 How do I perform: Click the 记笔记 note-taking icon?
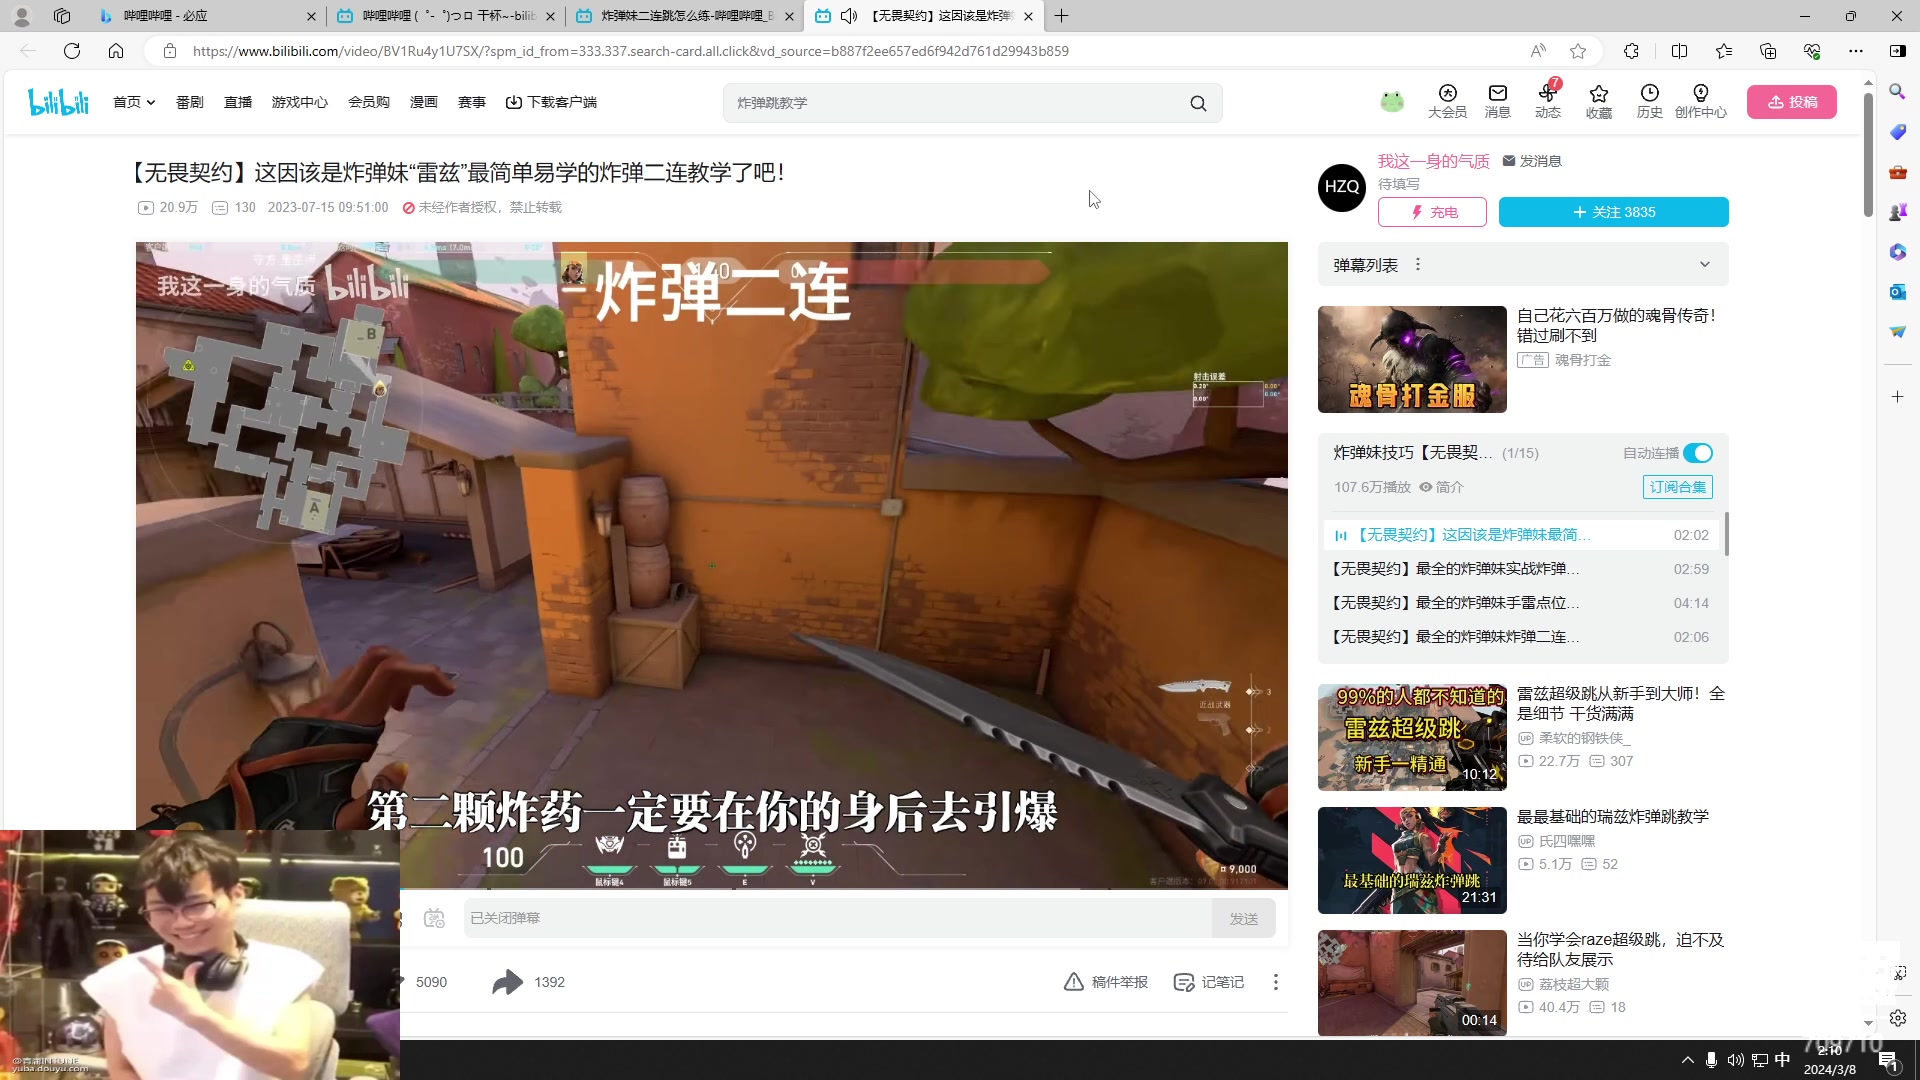pos(1185,982)
